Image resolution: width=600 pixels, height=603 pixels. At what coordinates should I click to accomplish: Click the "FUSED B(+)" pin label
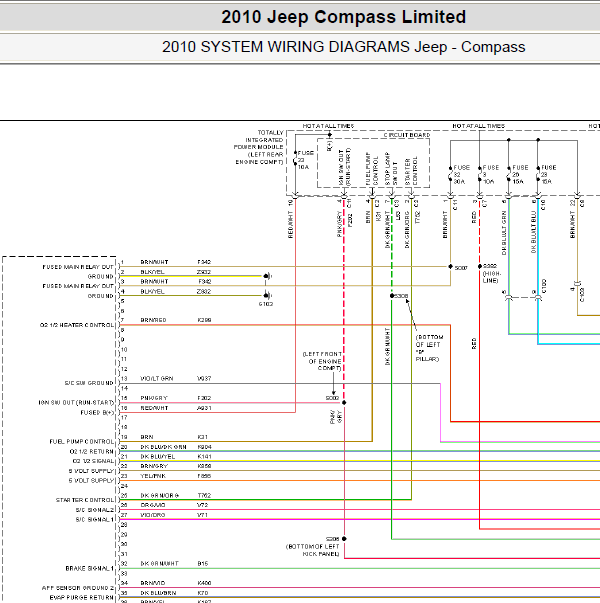pos(97,412)
